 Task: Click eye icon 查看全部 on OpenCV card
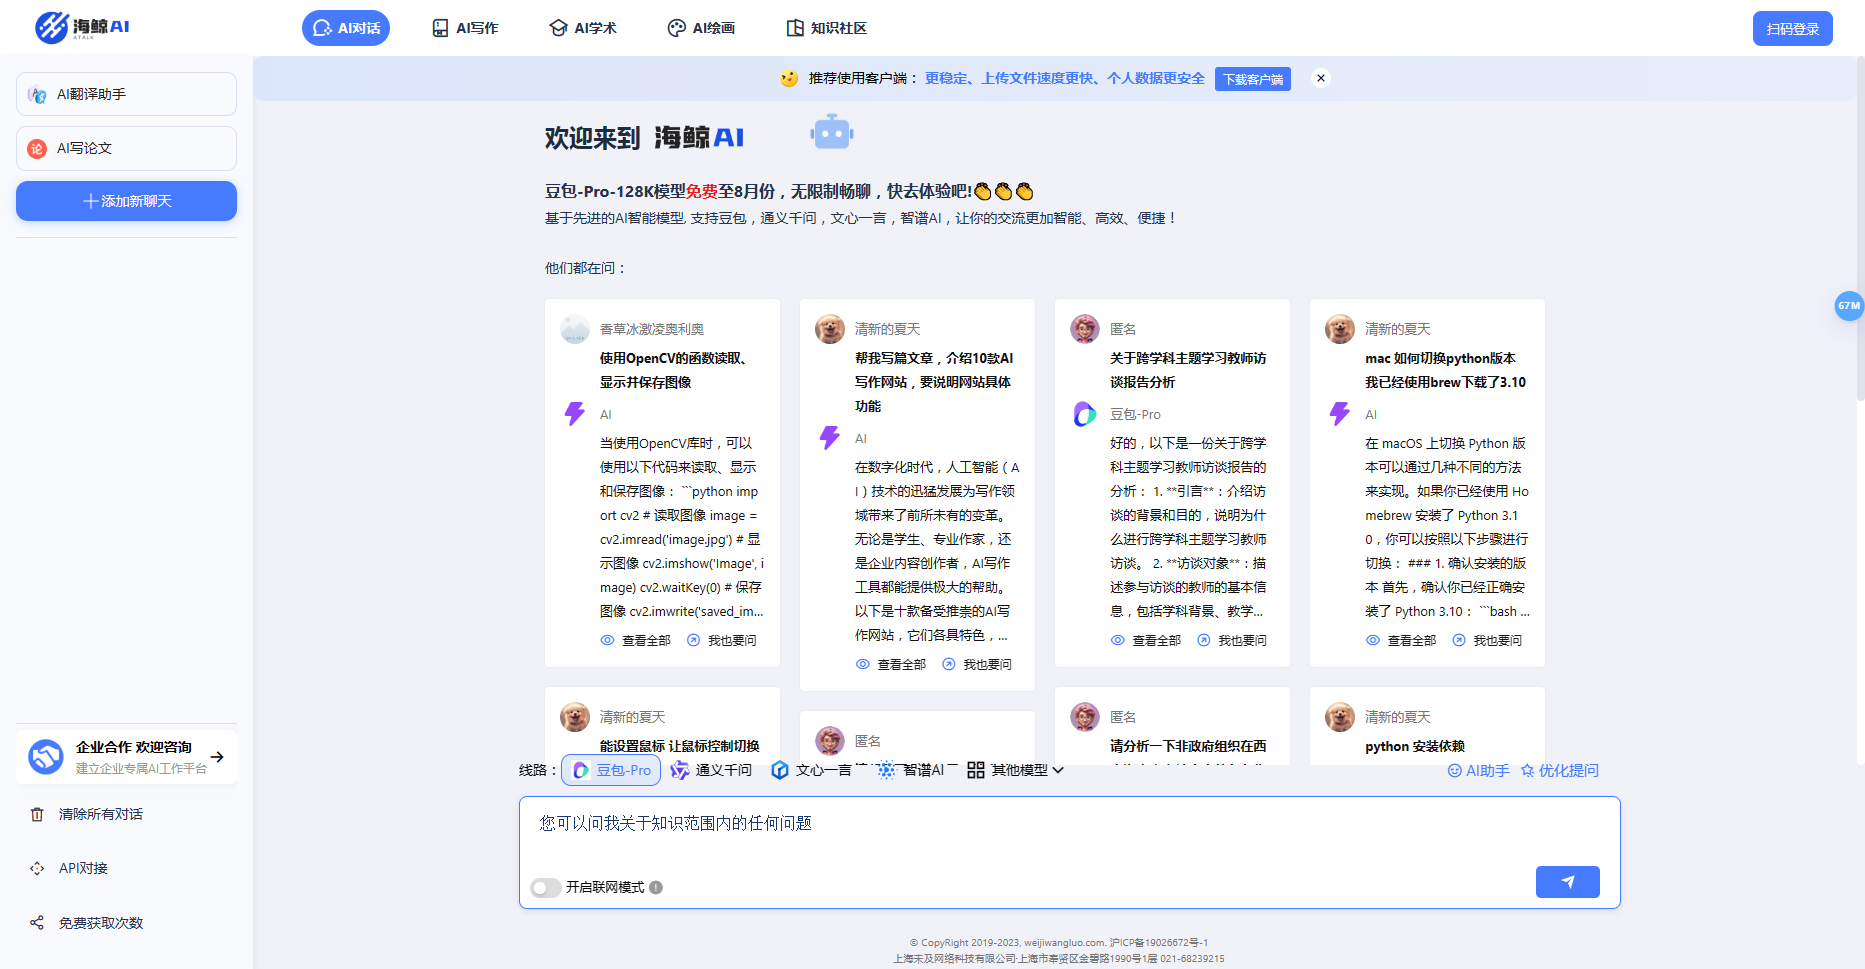tap(607, 640)
